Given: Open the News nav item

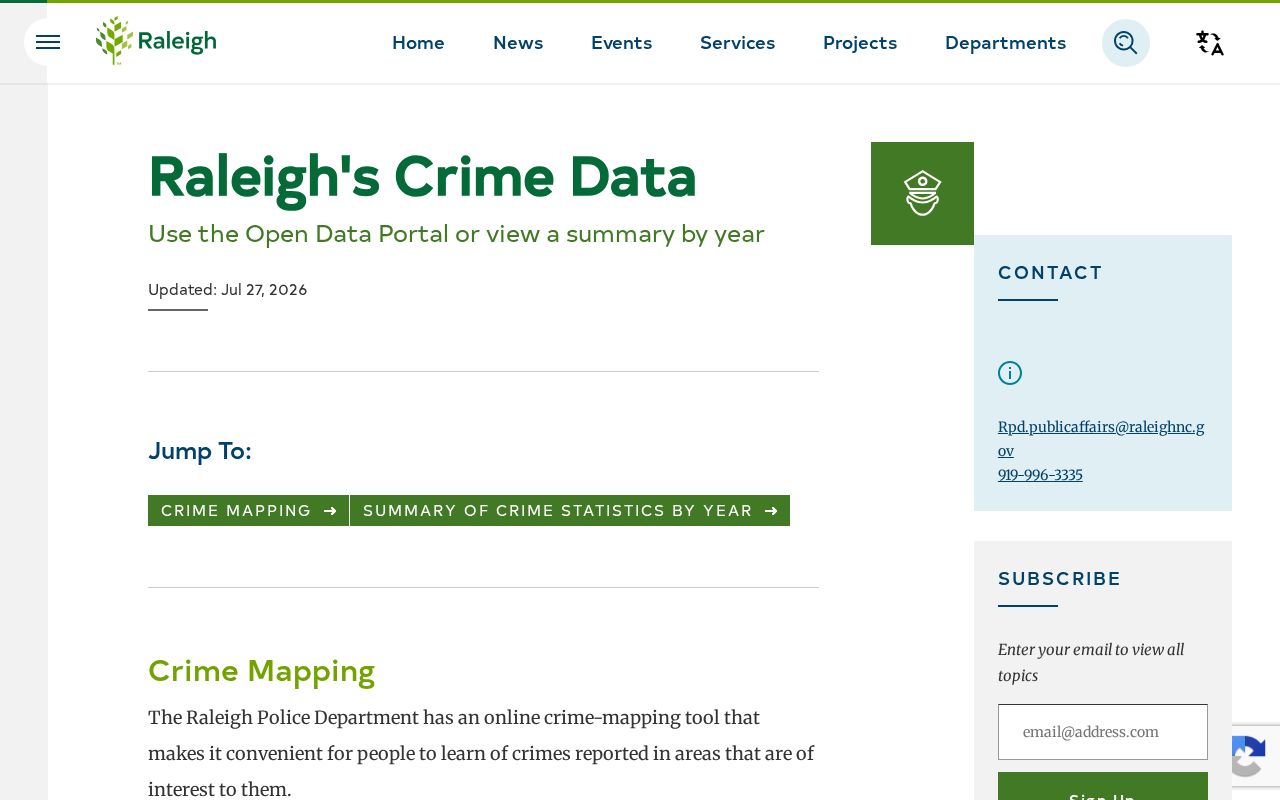Looking at the screenshot, I should pos(518,43).
